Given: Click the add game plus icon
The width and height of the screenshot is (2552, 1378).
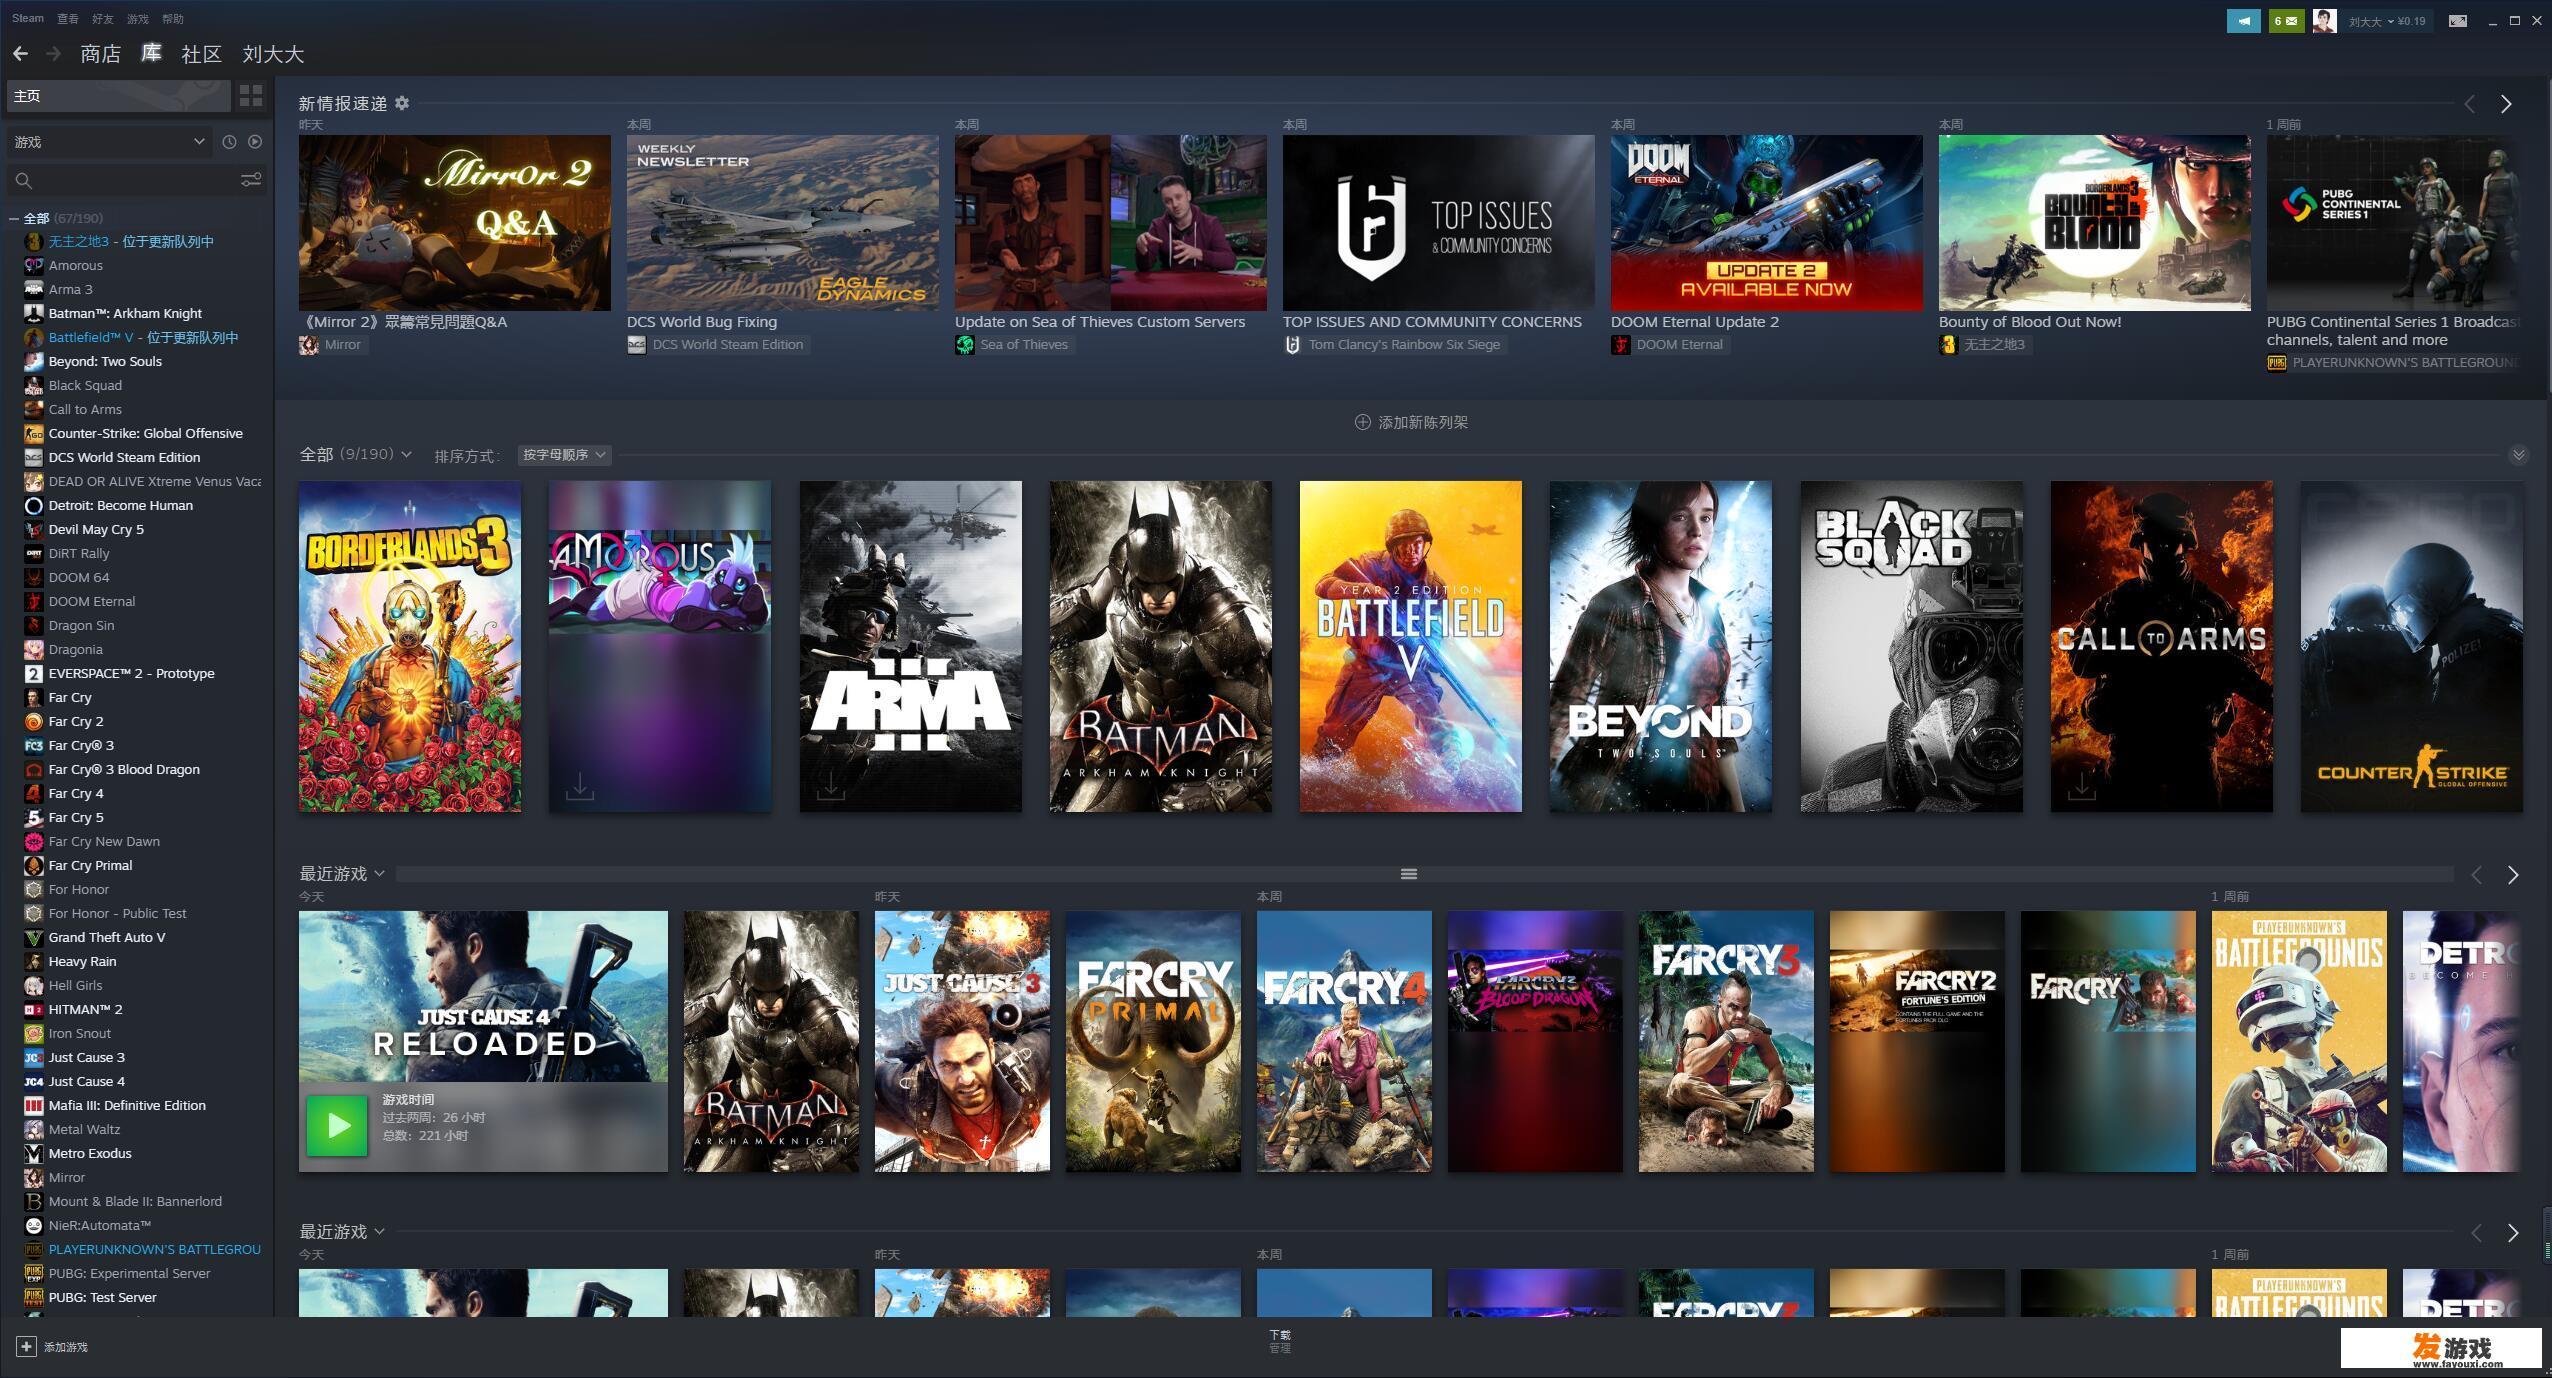Looking at the screenshot, I should coord(27,1346).
